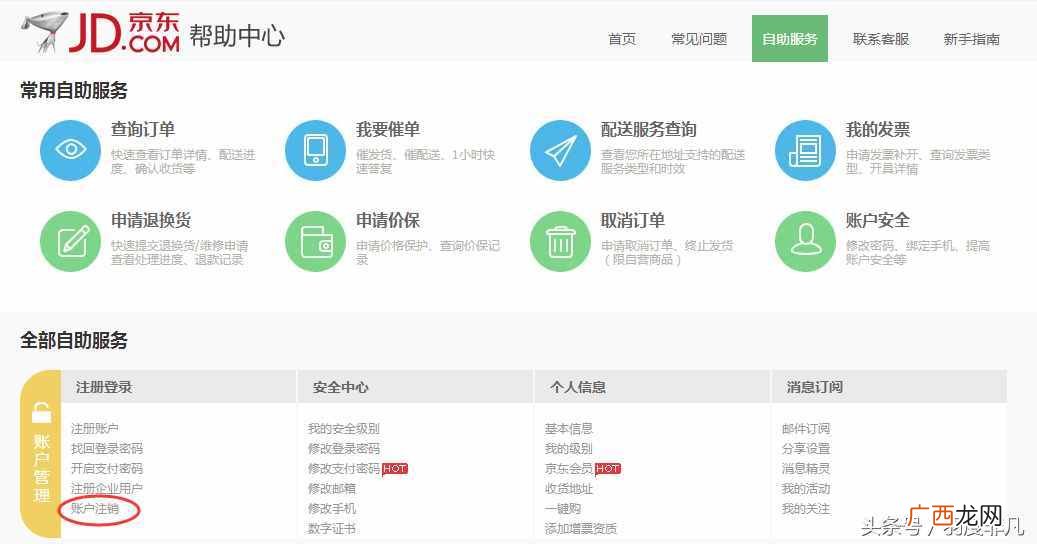Open 消息精灵 link
1037x544 pixels.
coord(806,468)
